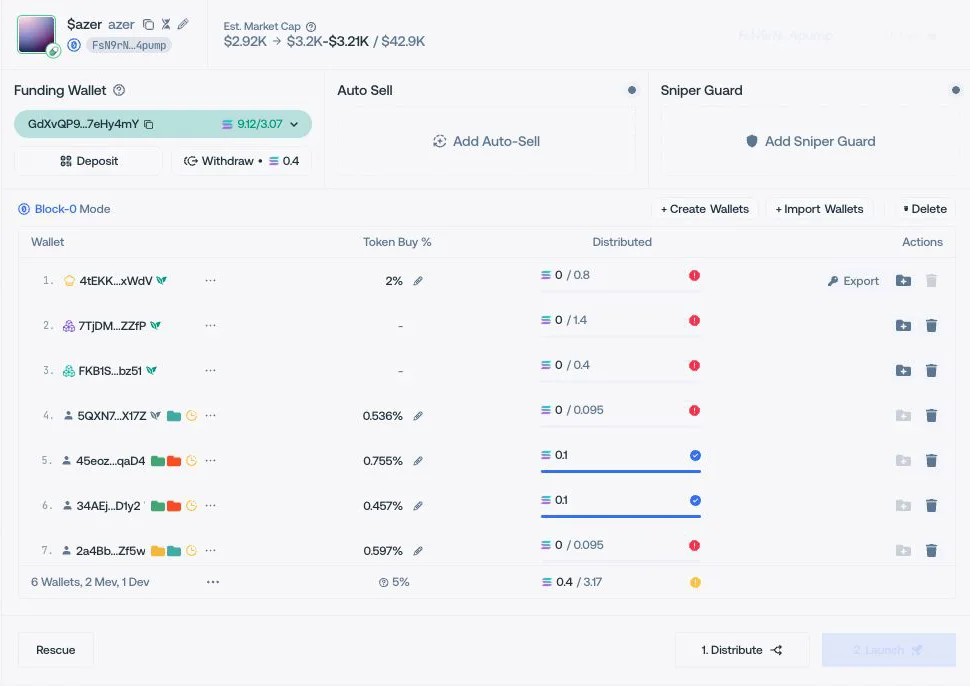Edit token details with pencil icon
Viewport: 970px width, 686px height.
tap(183, 24)
